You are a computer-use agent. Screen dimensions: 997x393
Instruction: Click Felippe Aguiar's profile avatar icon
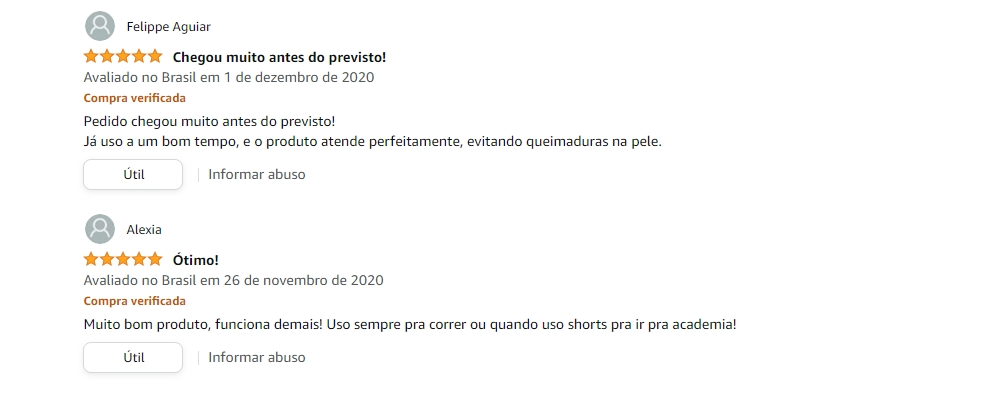[x=100, y=26]
